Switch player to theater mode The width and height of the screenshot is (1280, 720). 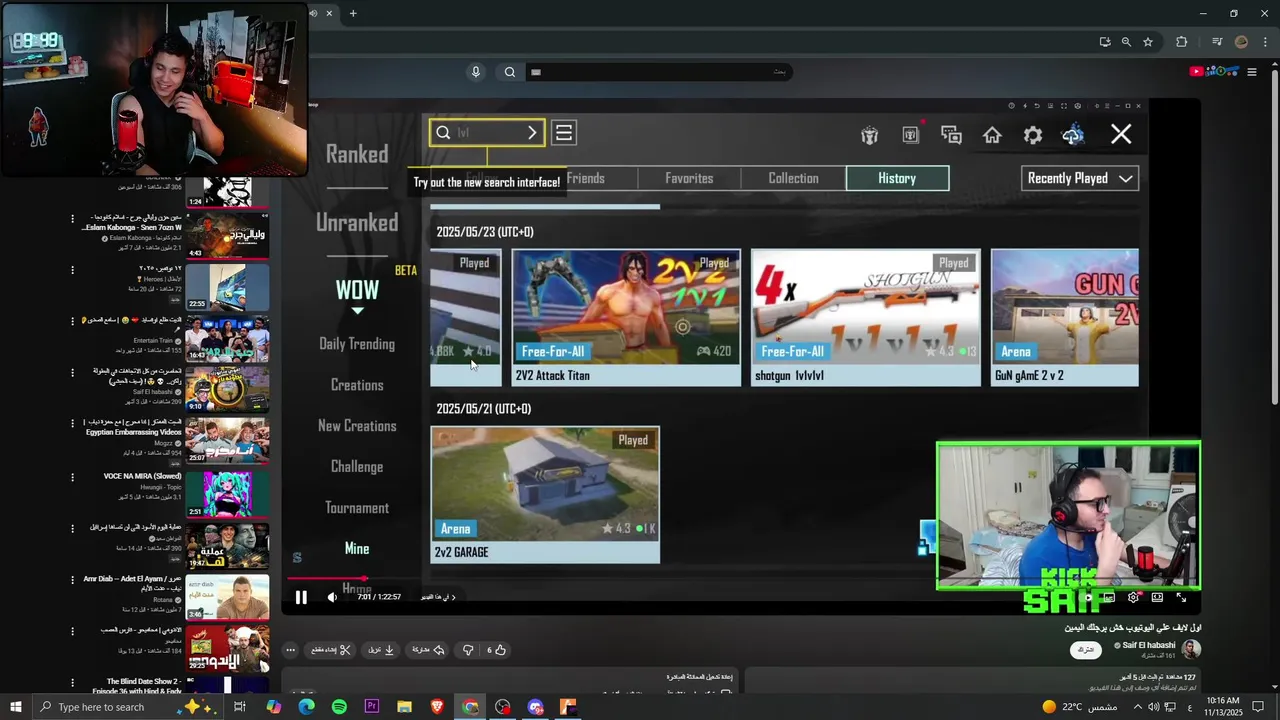pyautogui.click(x=1157, y=598)
